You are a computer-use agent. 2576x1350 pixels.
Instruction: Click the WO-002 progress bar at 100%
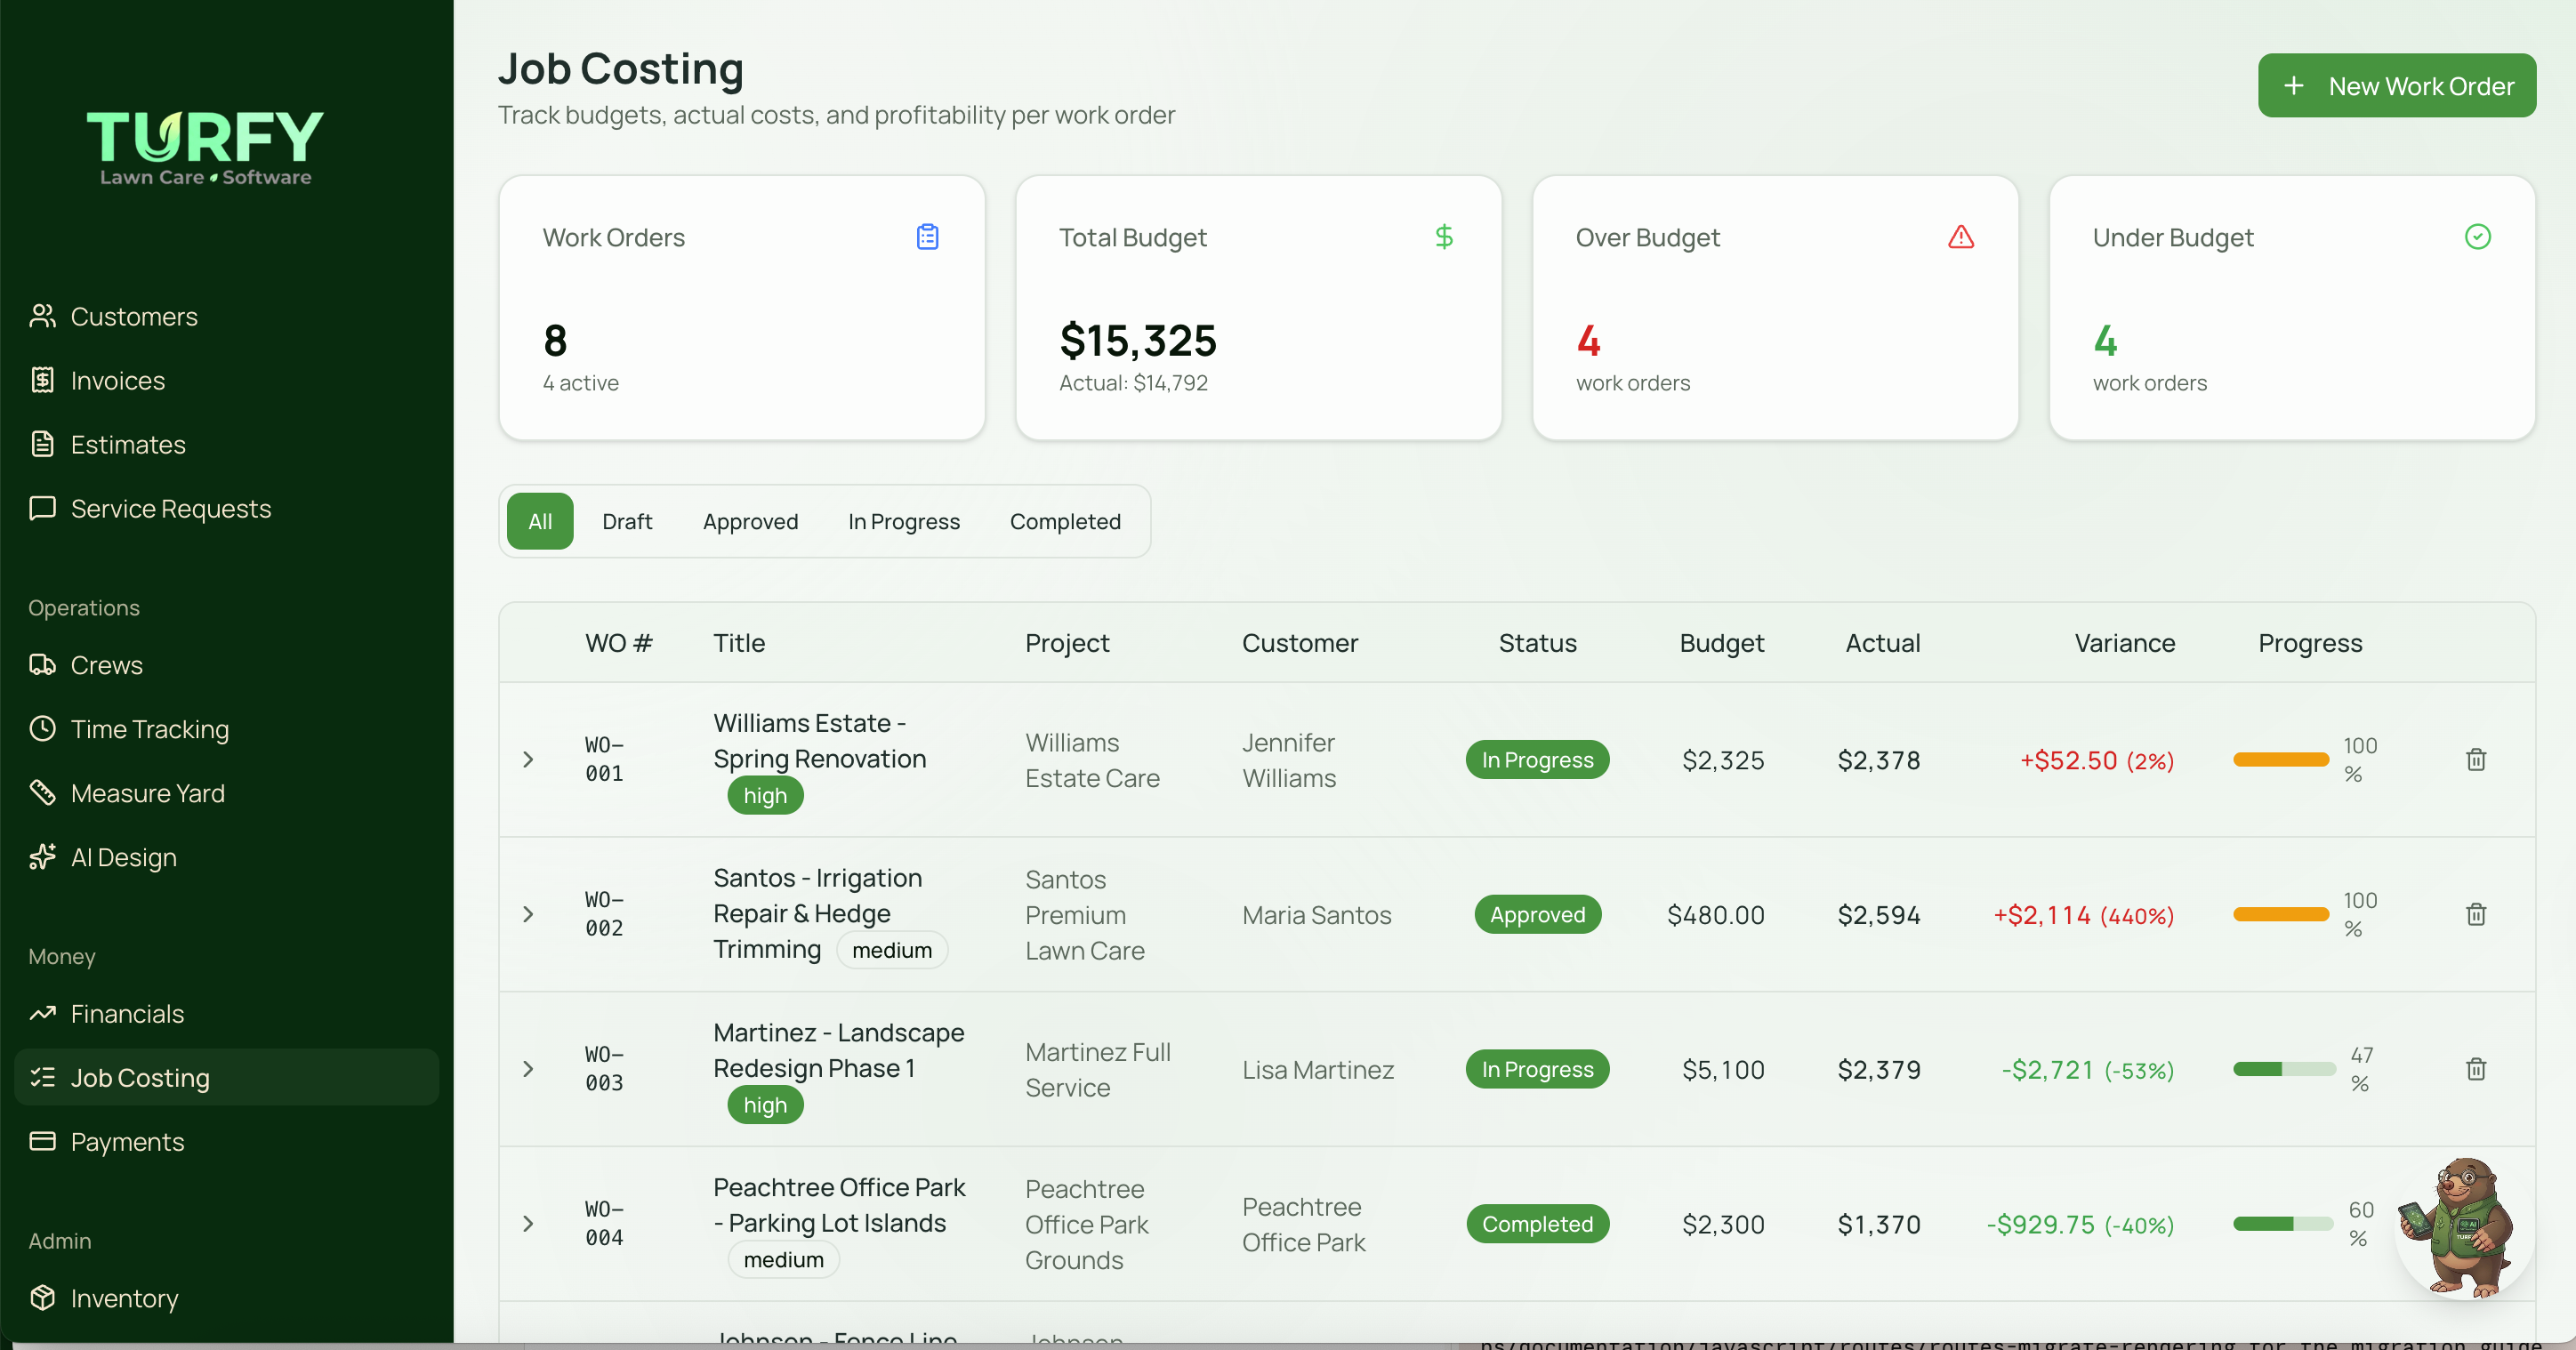pos(2281,915)
